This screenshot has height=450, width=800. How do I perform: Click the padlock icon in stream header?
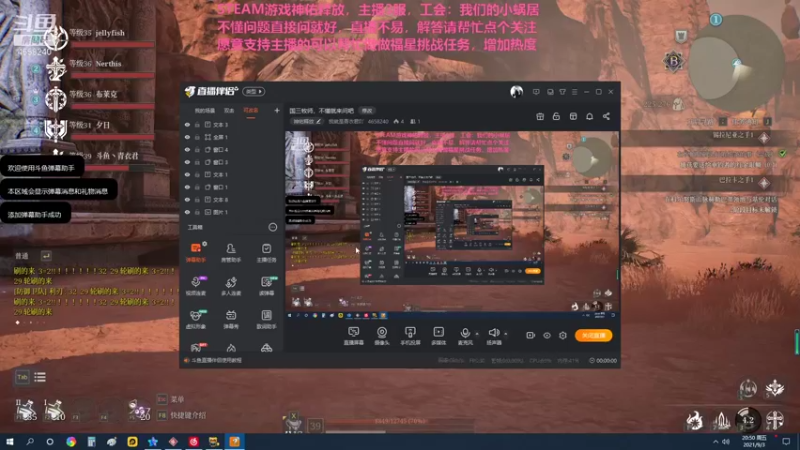pyautogui.click(x=556, y=116)
